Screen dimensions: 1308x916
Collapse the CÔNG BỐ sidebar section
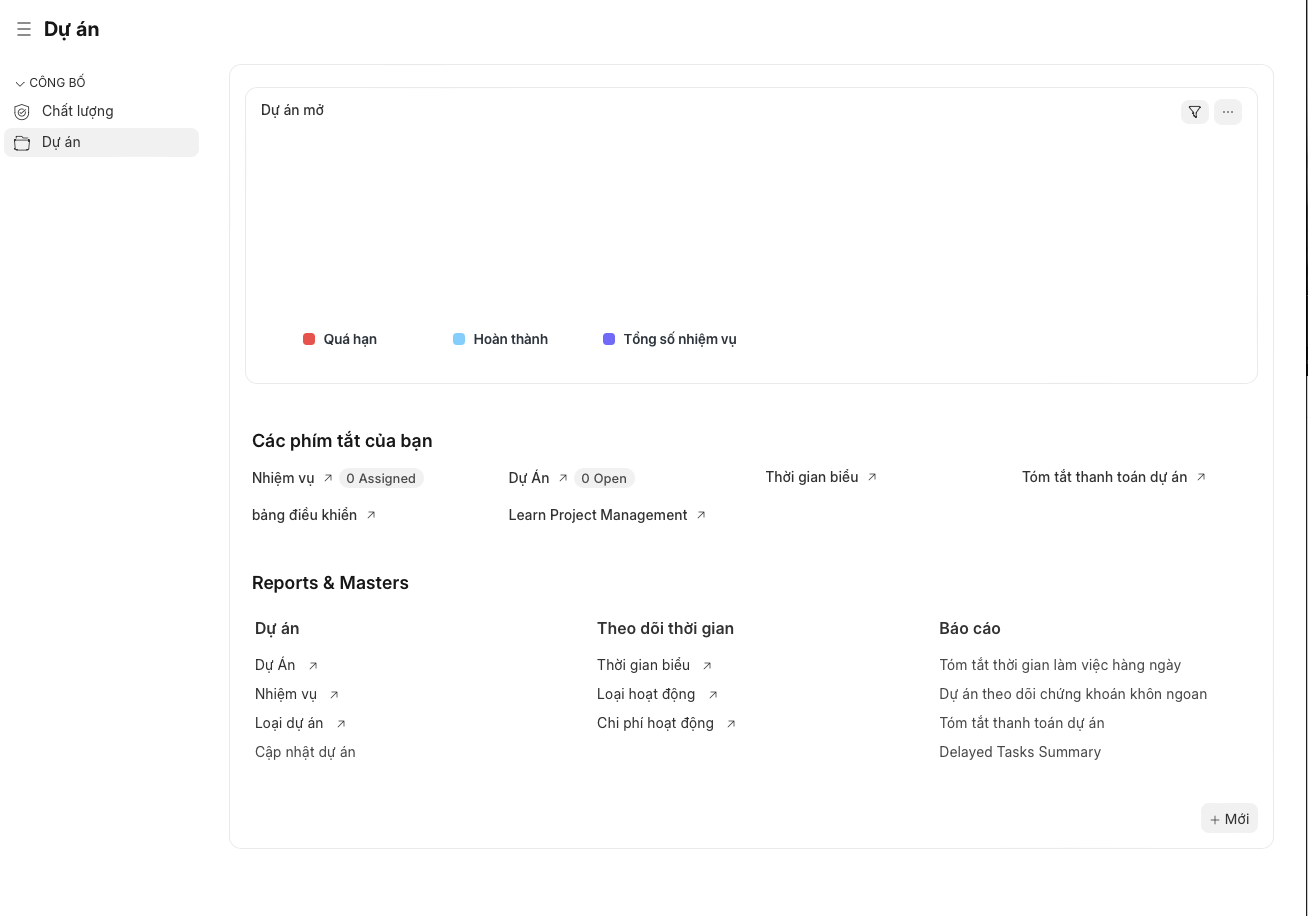[x=19, y=82]
